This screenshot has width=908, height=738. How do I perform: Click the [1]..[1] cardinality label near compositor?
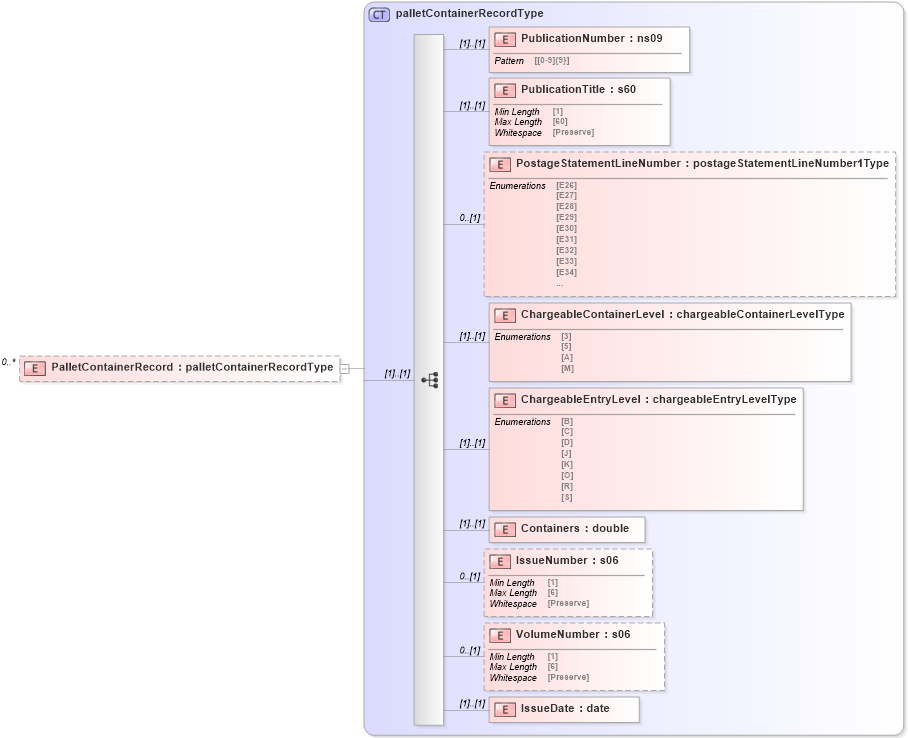click(x=395, y=373)
